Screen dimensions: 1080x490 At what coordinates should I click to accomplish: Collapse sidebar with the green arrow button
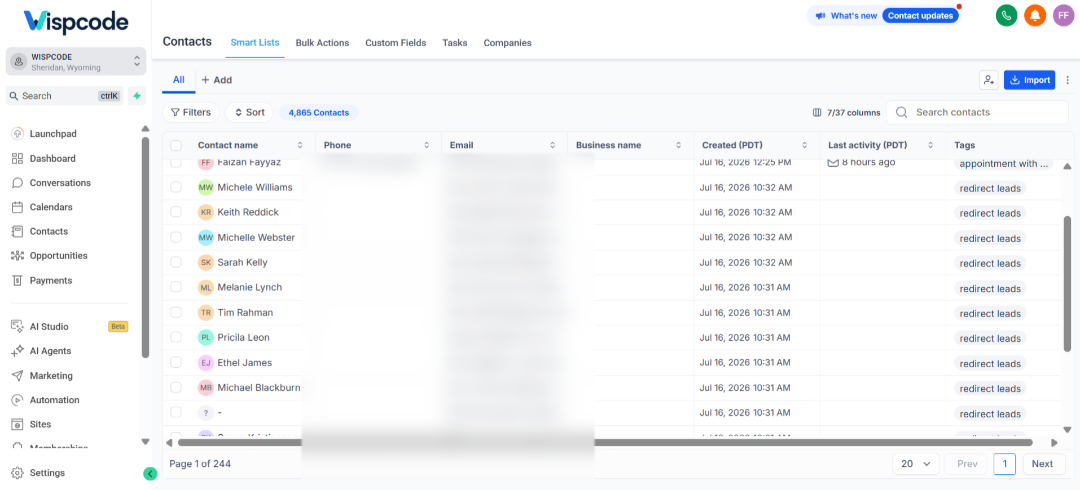point(150,473)
